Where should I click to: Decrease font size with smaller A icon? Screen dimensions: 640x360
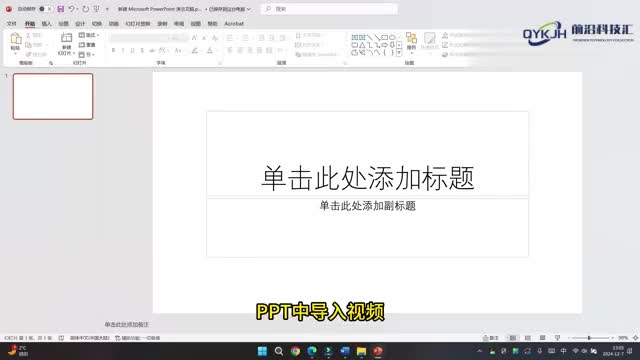coord(204,38)
